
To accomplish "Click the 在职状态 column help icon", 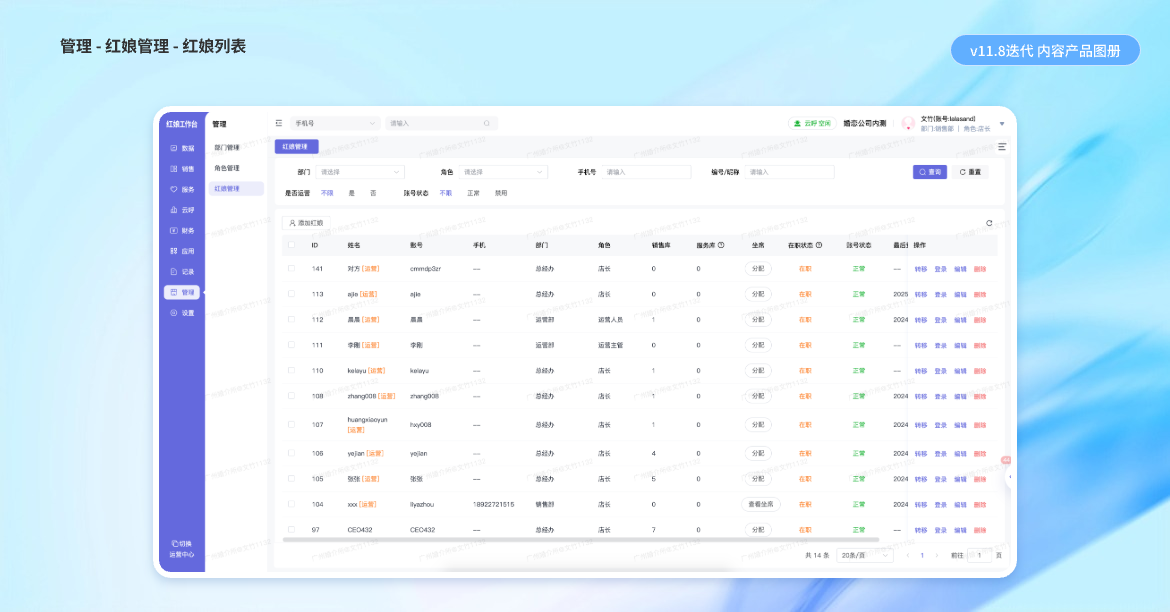I will coord(819,245).
